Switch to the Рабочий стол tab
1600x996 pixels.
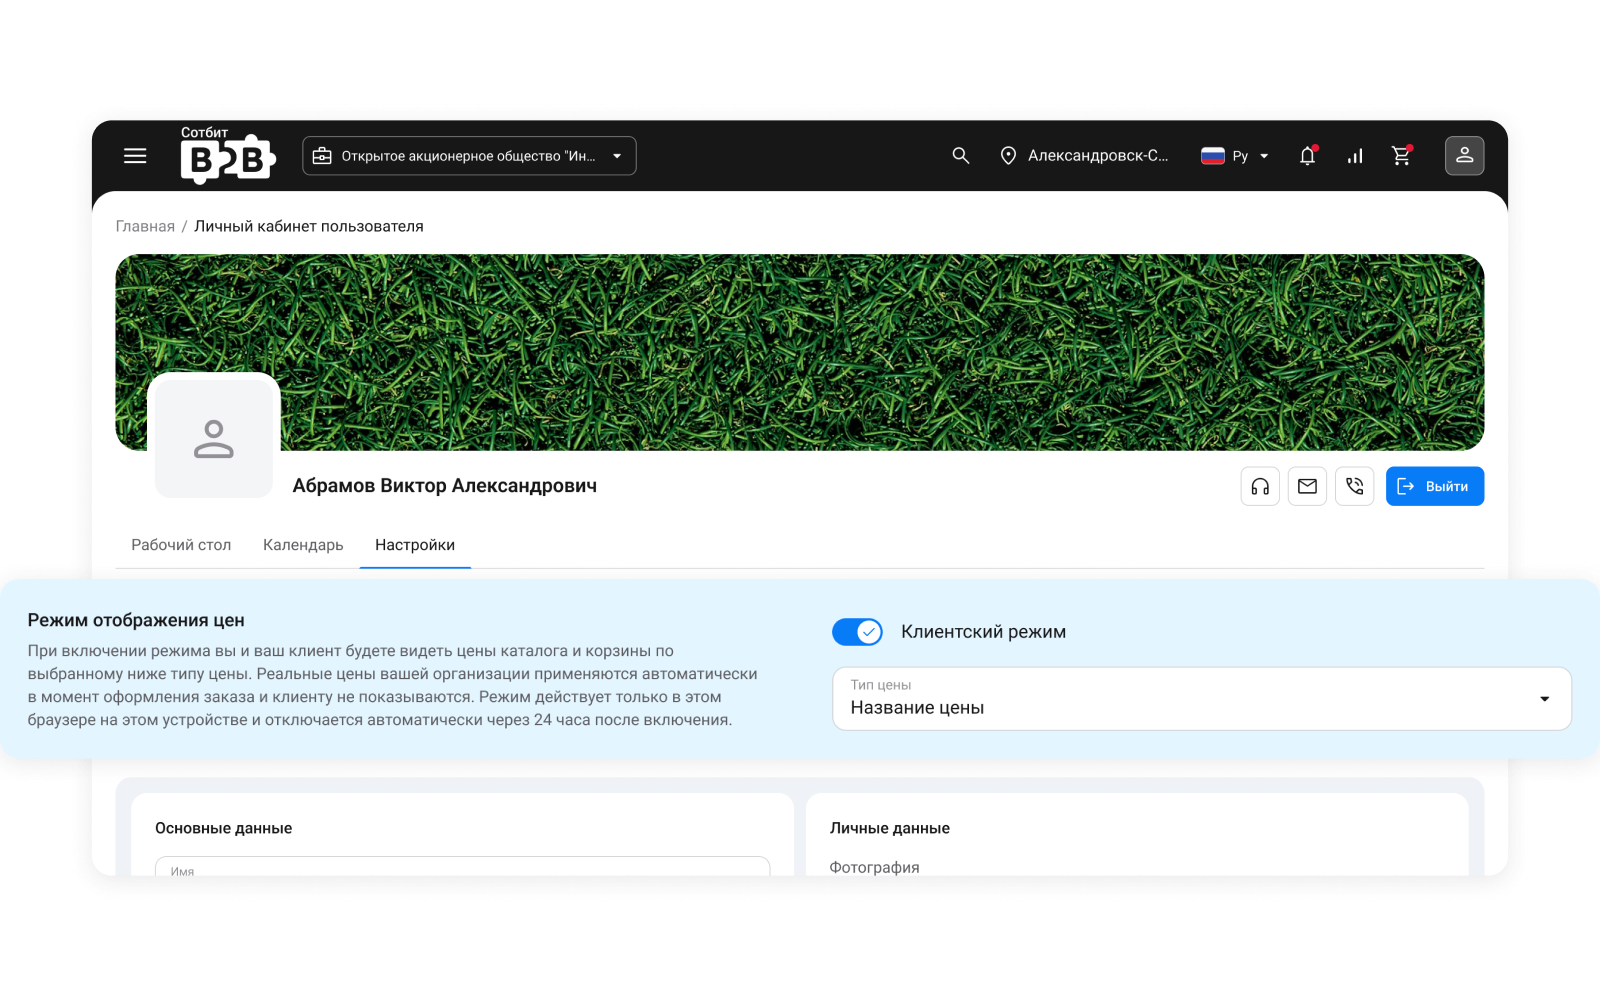[181, 545]
